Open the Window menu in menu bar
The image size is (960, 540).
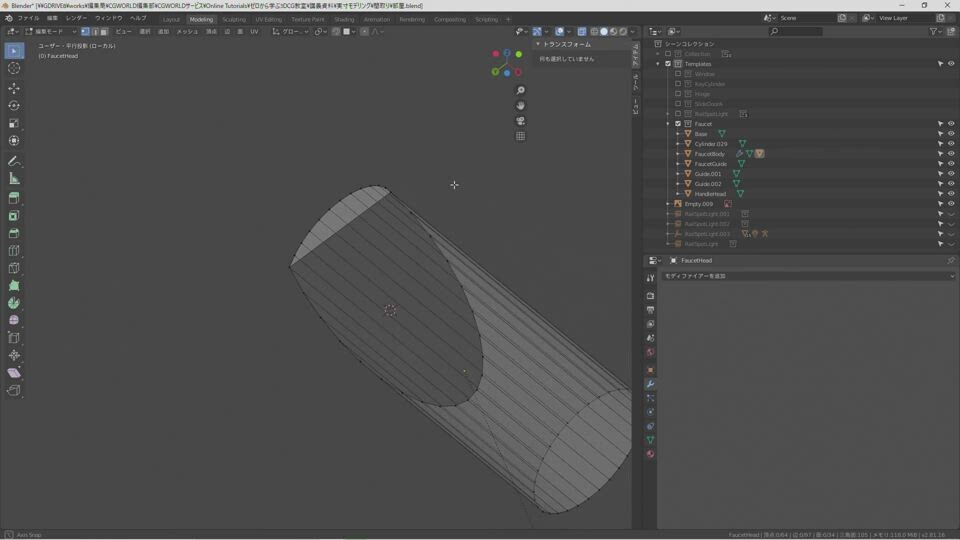click(x=108, y=18)
